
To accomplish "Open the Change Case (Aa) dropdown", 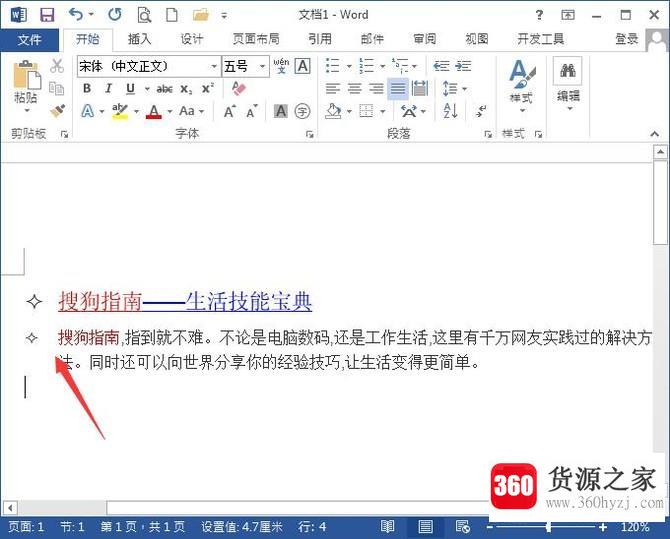I will 191,111.
